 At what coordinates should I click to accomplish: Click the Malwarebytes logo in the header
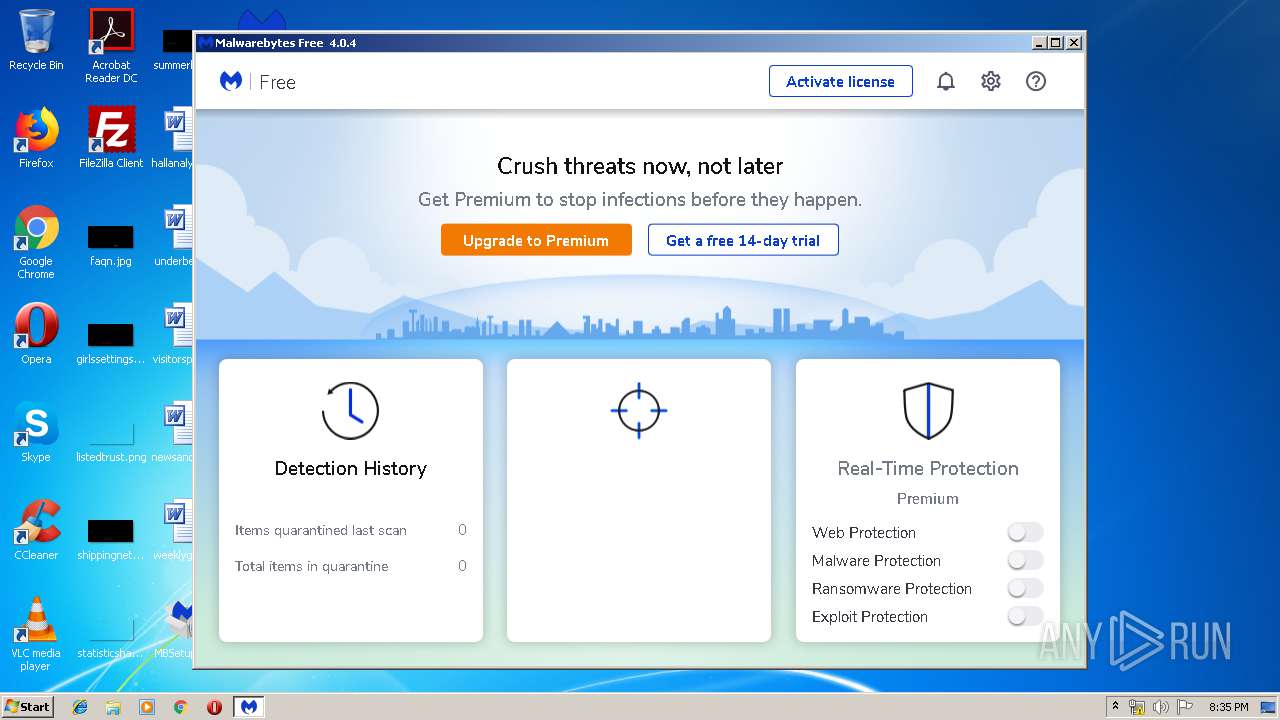tap(231, 81)
